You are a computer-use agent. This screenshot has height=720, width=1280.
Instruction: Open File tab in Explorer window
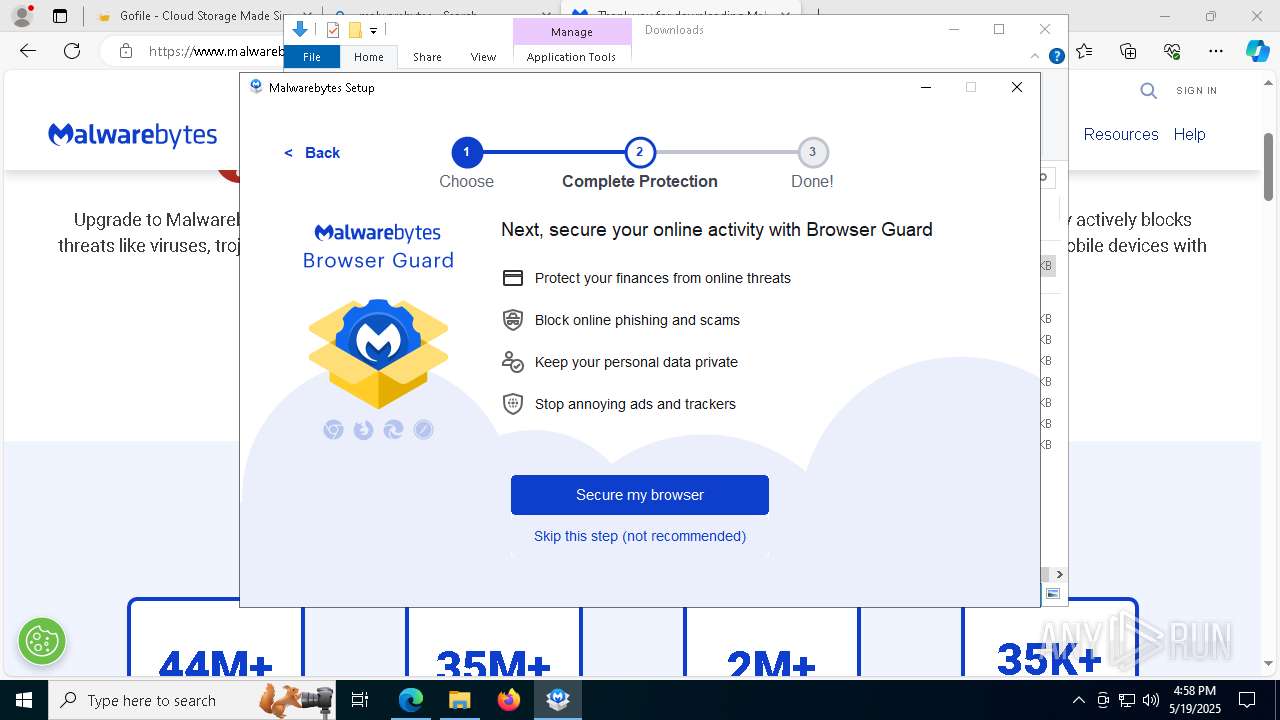click(x=312, y=57)
